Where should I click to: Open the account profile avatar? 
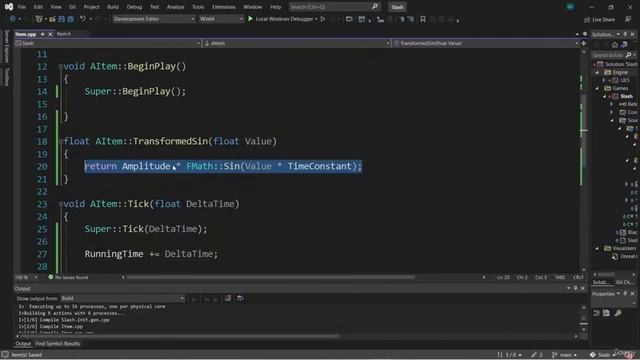tap(570, 7)
